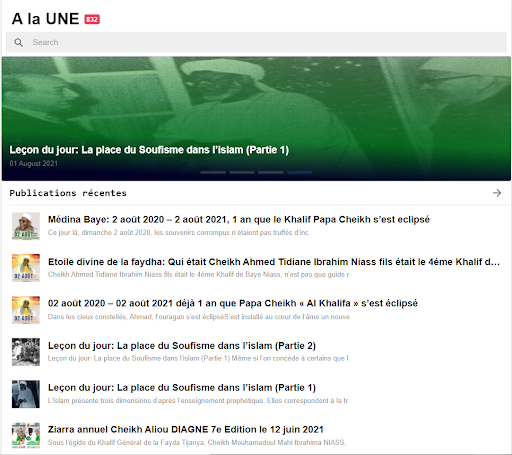Click the search magnifier icon

click(19, 42)
